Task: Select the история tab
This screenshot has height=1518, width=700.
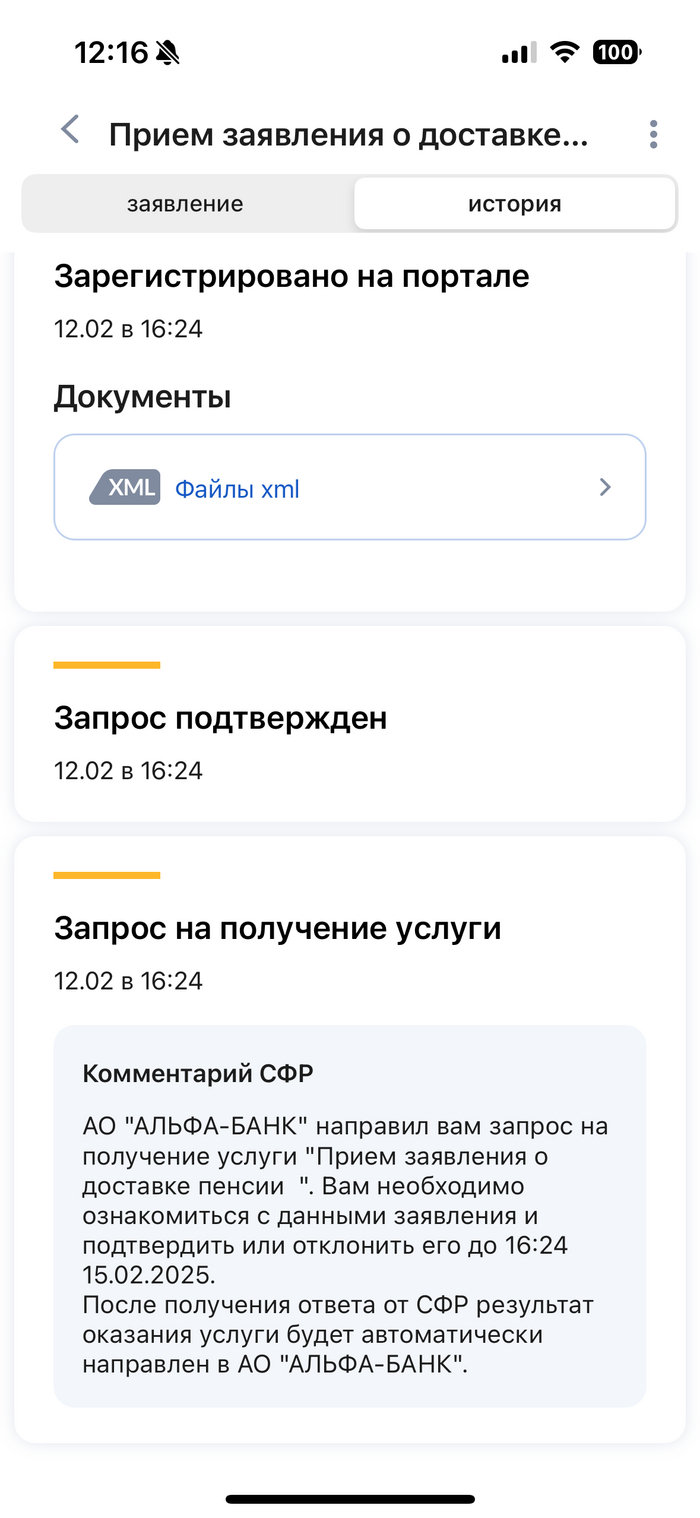Action: pyautogui.click(x=515, y=204)
